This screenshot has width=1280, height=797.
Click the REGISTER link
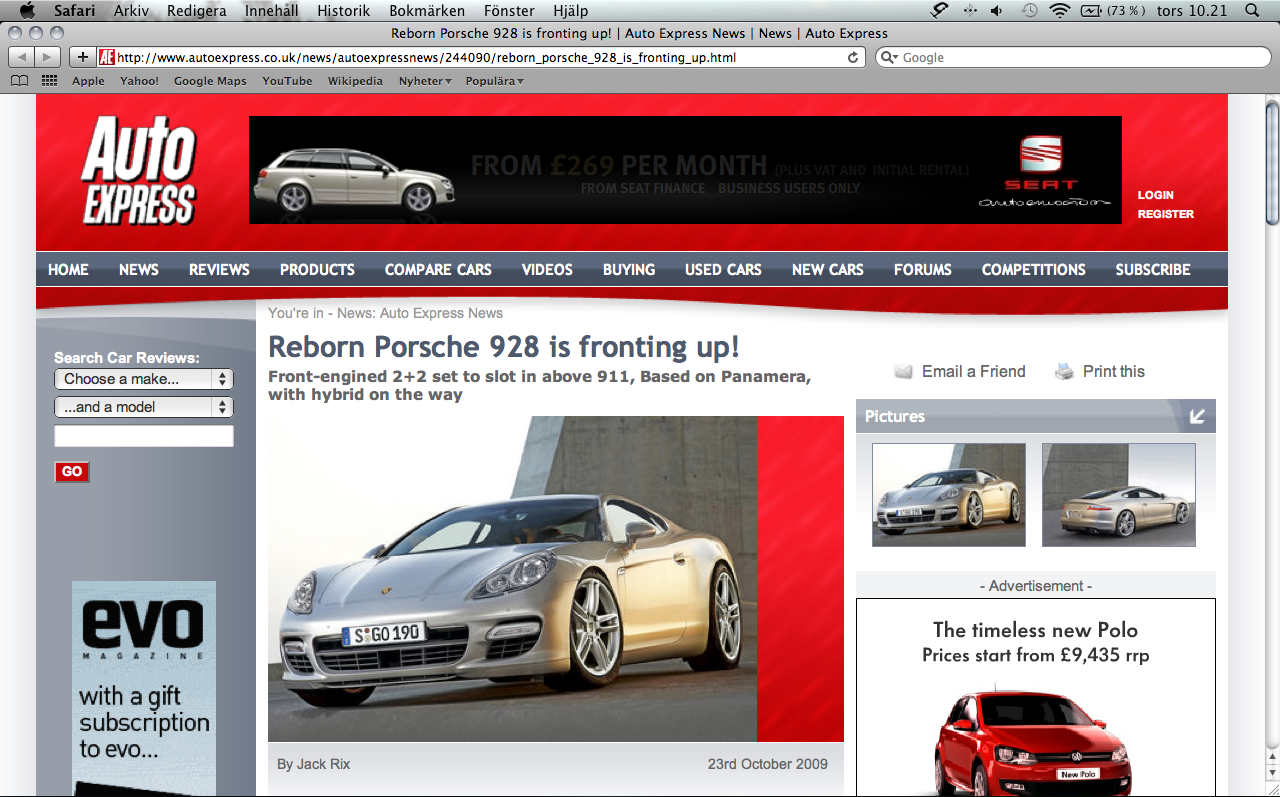(1165, 214)
